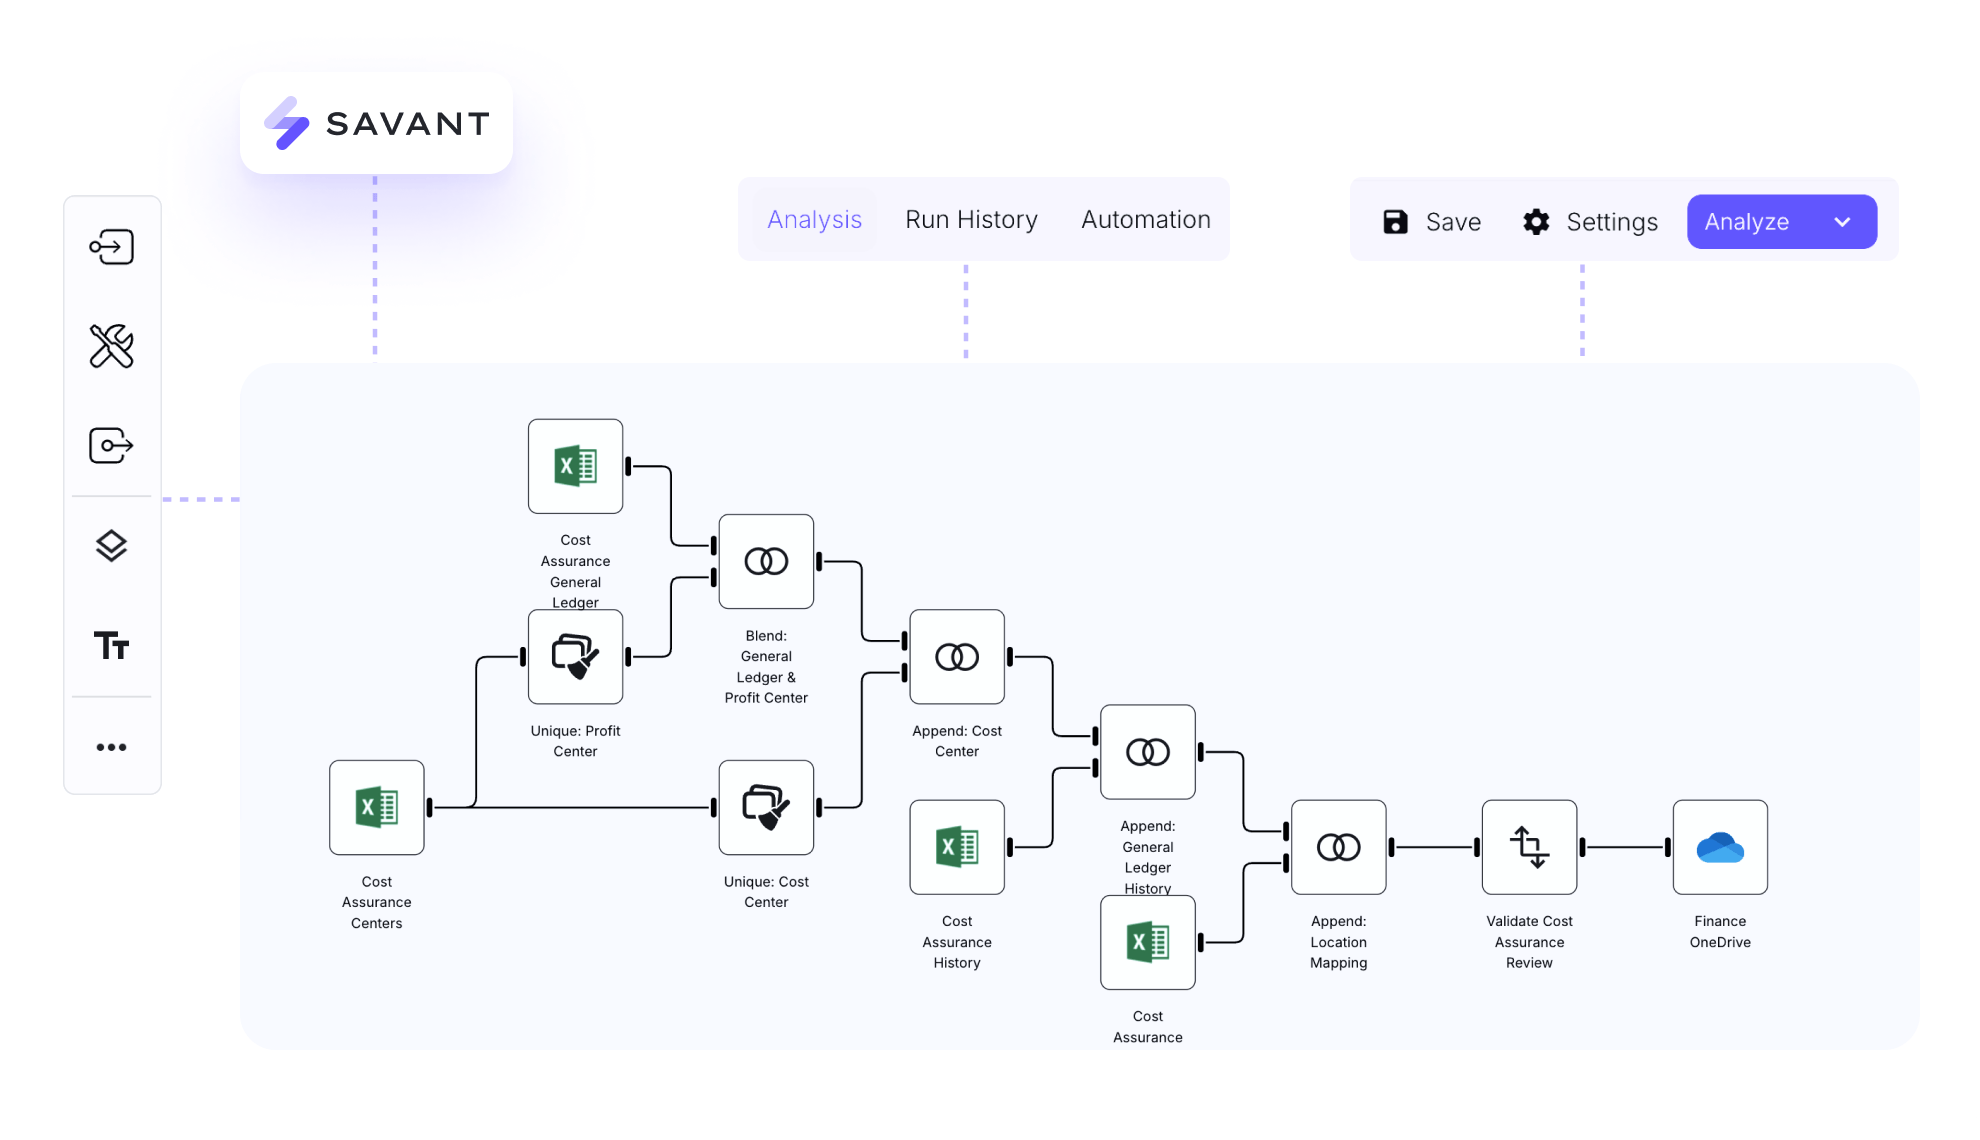This screenshot has height=1140, width=1980.
Task: Select the text annotation Tt icon
Action: (x=111, y=646)
